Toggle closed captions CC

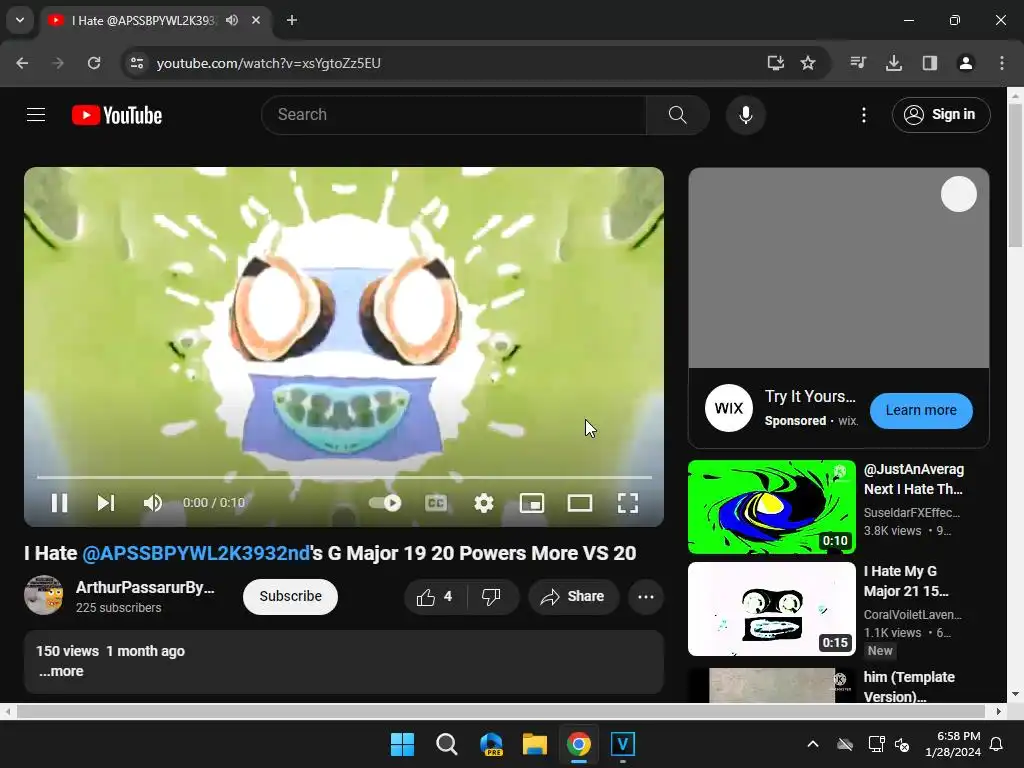point(436,503)
